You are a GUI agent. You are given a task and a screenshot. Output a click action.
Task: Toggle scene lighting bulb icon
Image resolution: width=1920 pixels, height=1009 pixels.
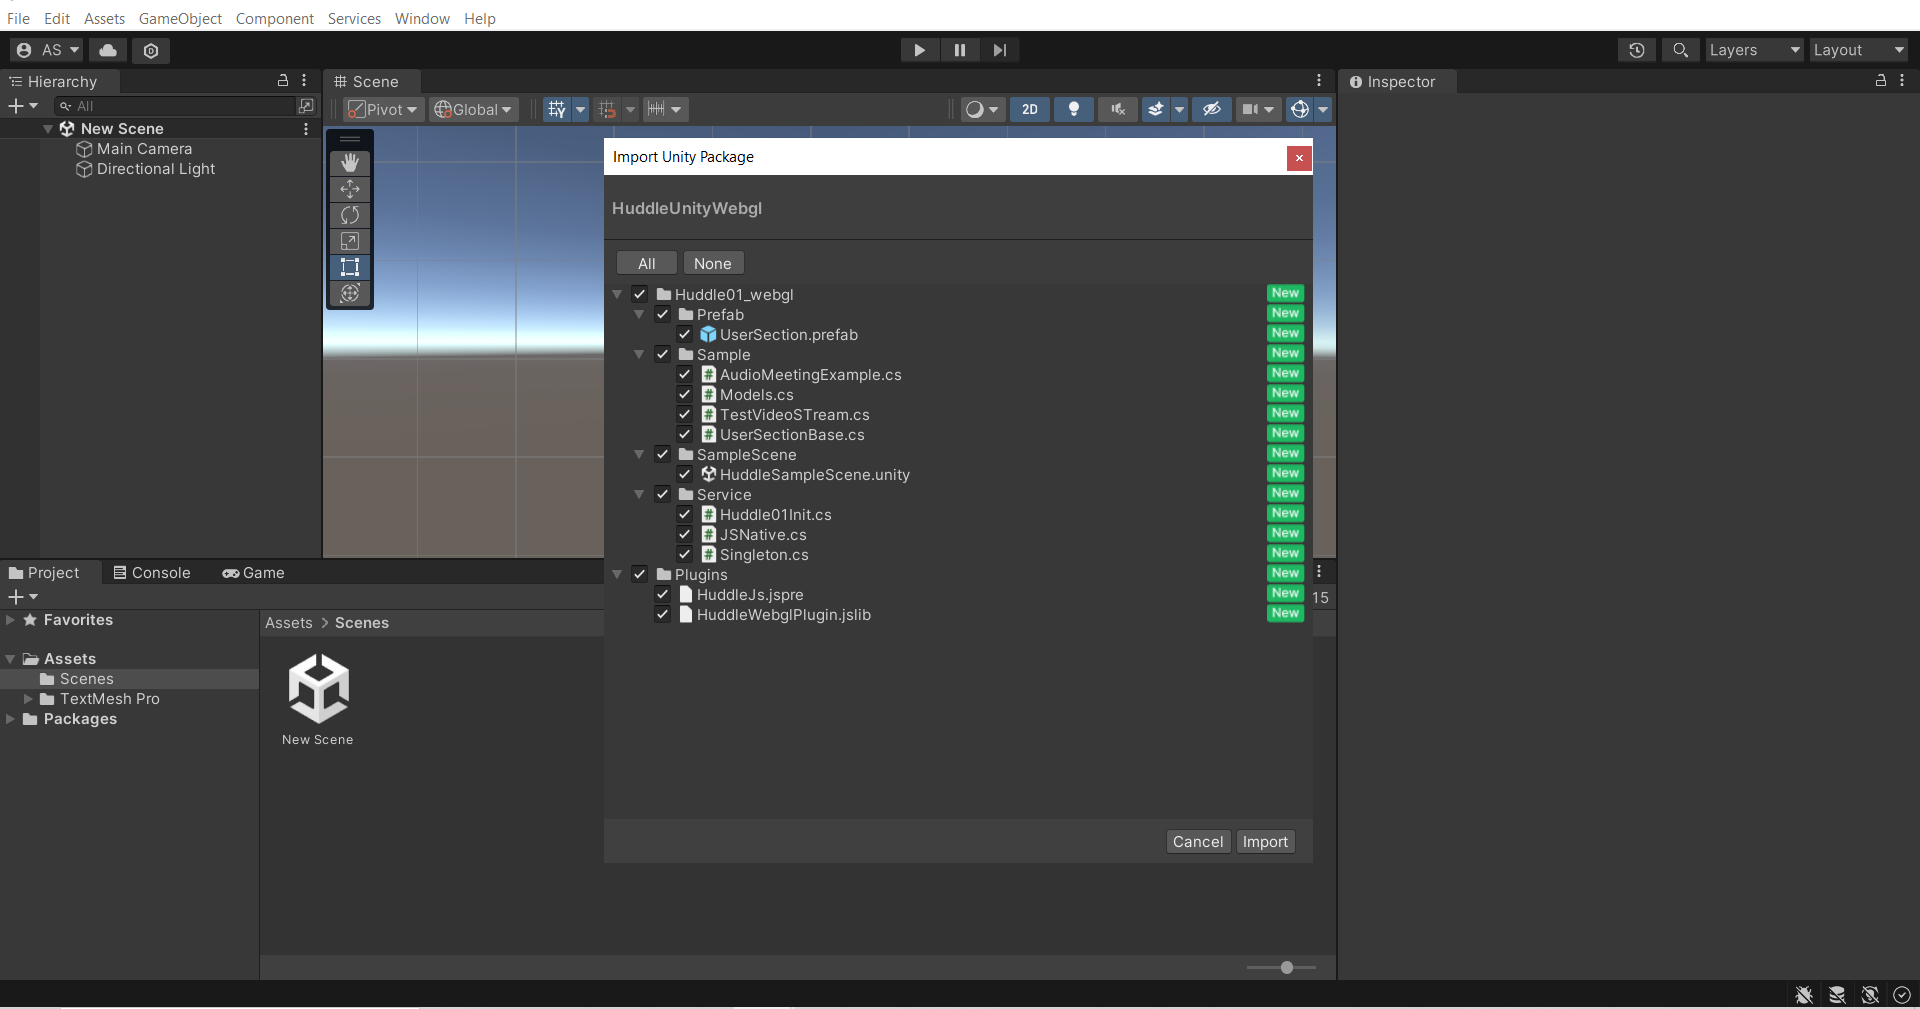point(1074,110)
